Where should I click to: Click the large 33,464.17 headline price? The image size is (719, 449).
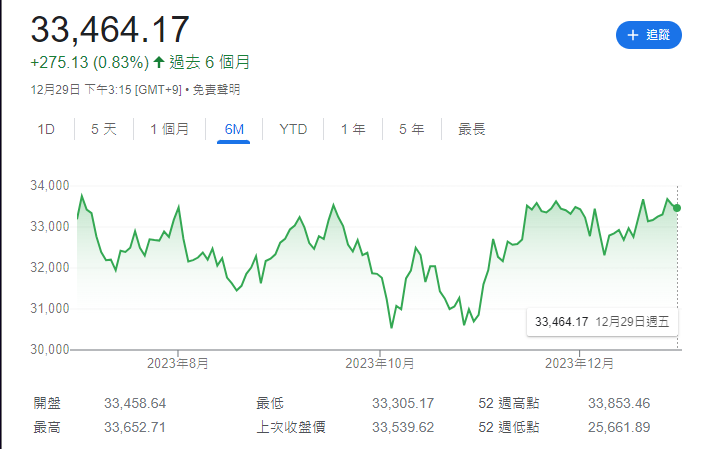(x=110, y=29)
